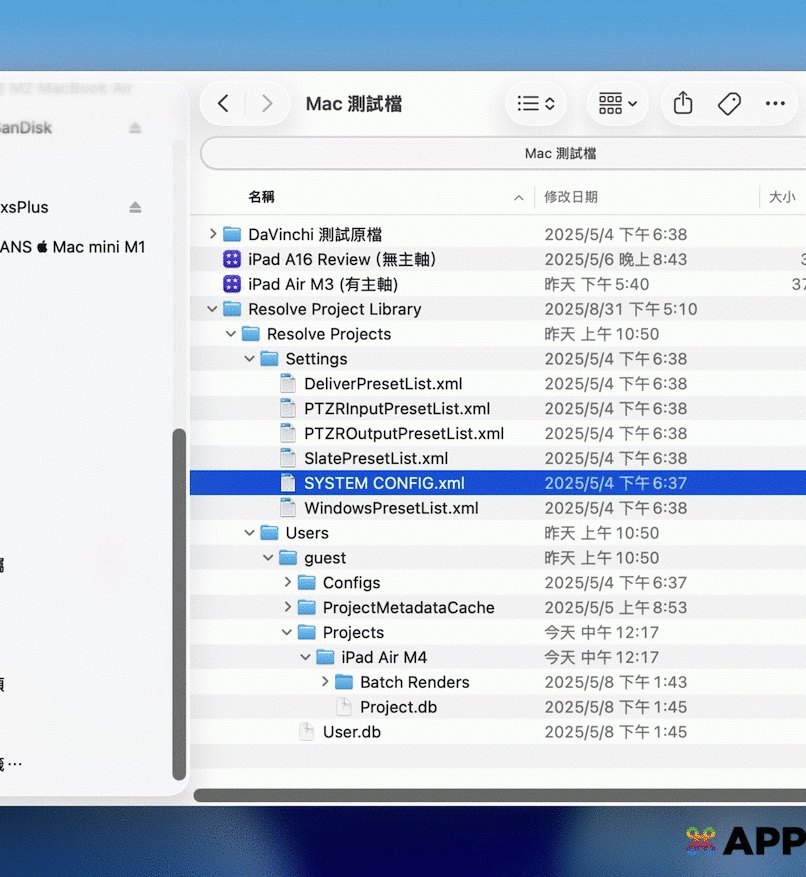This screenshot has width=806, height=877.
Task: Click the horizontal scrollbar at bottom
Action: coord(500,795)
